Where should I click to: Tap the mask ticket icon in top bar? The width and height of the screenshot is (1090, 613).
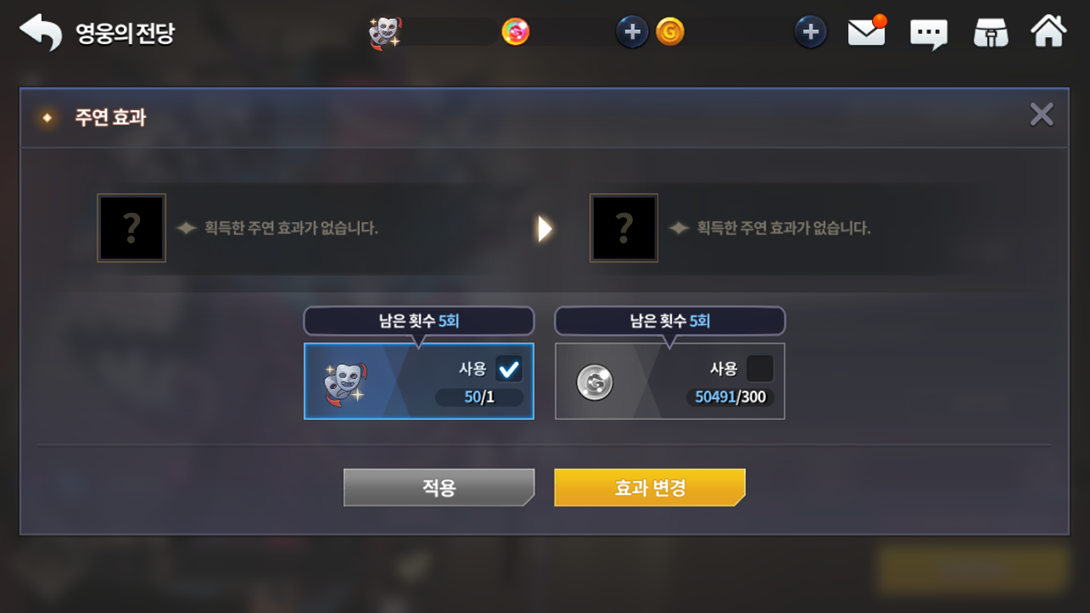384,33
